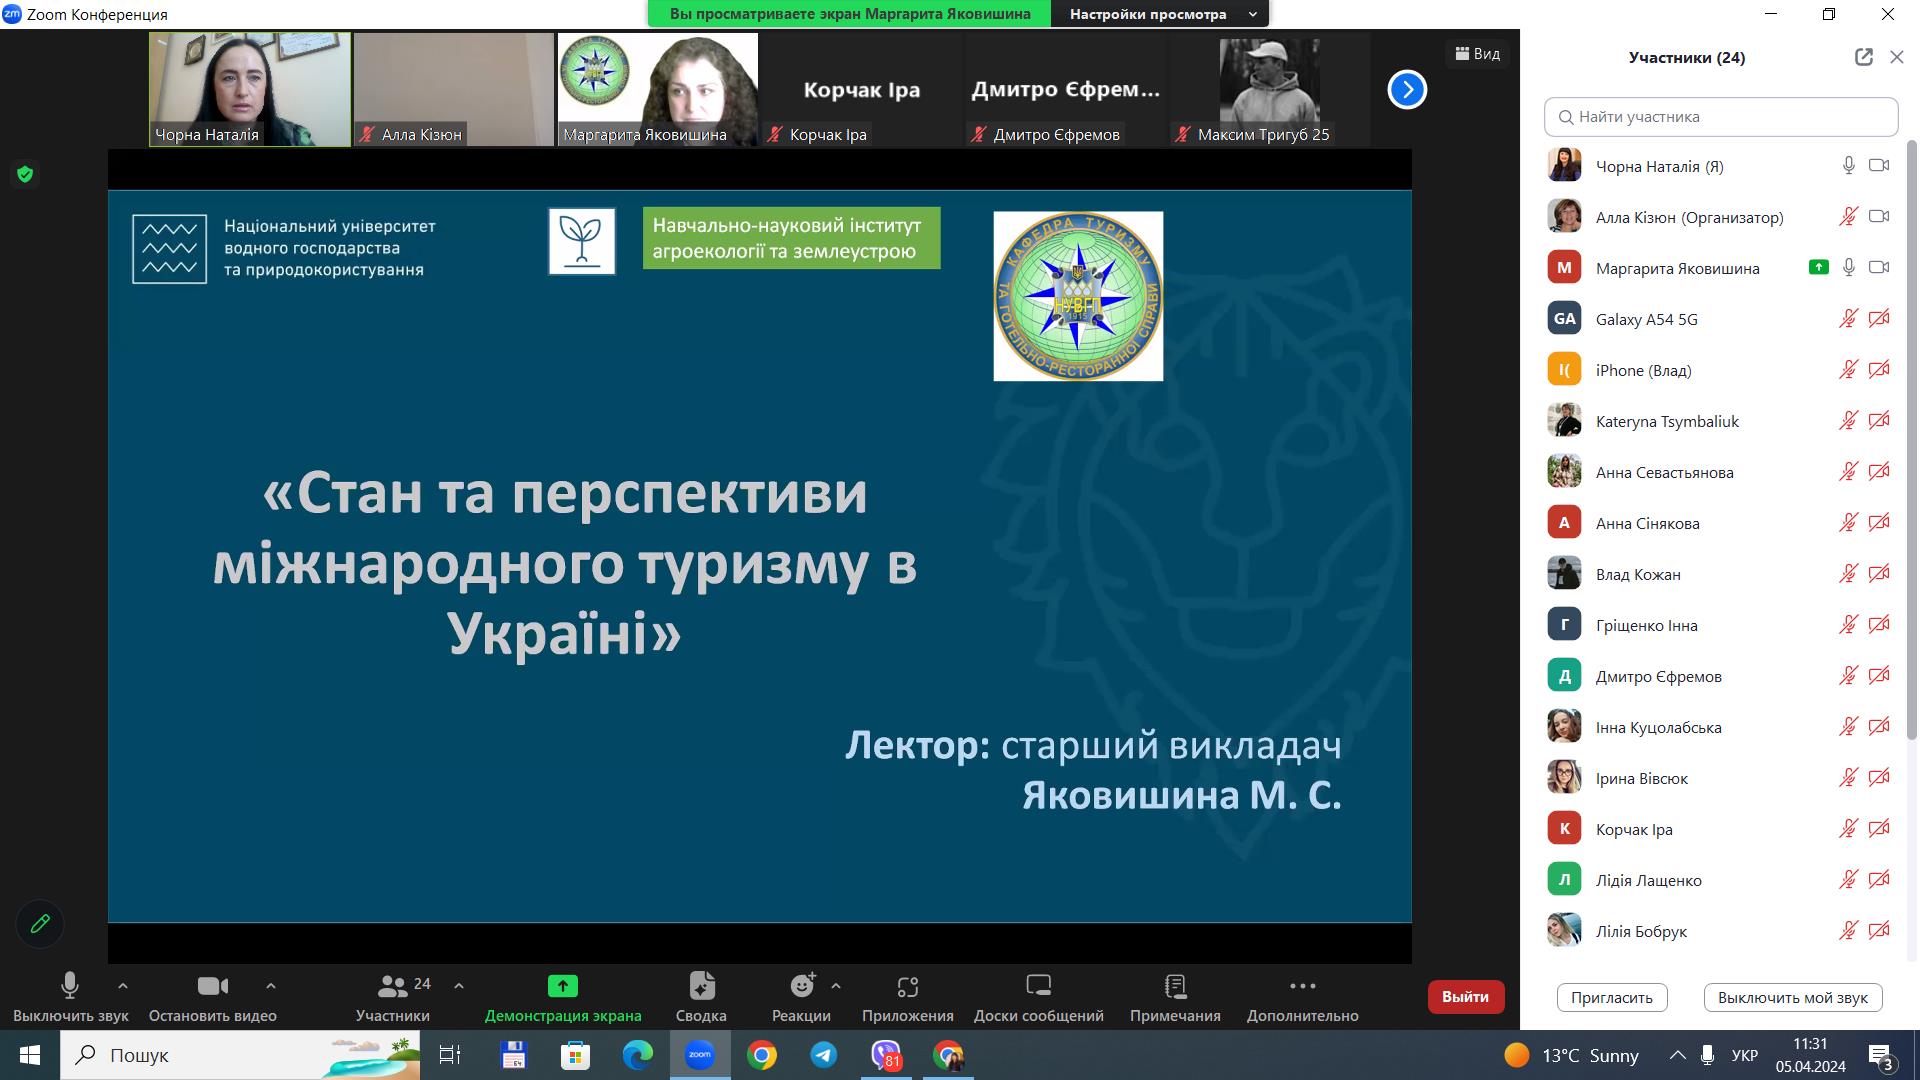Expand audio options arrow beside microphone
Viewport: 1920px width, 1080px height.
point(123,986)
